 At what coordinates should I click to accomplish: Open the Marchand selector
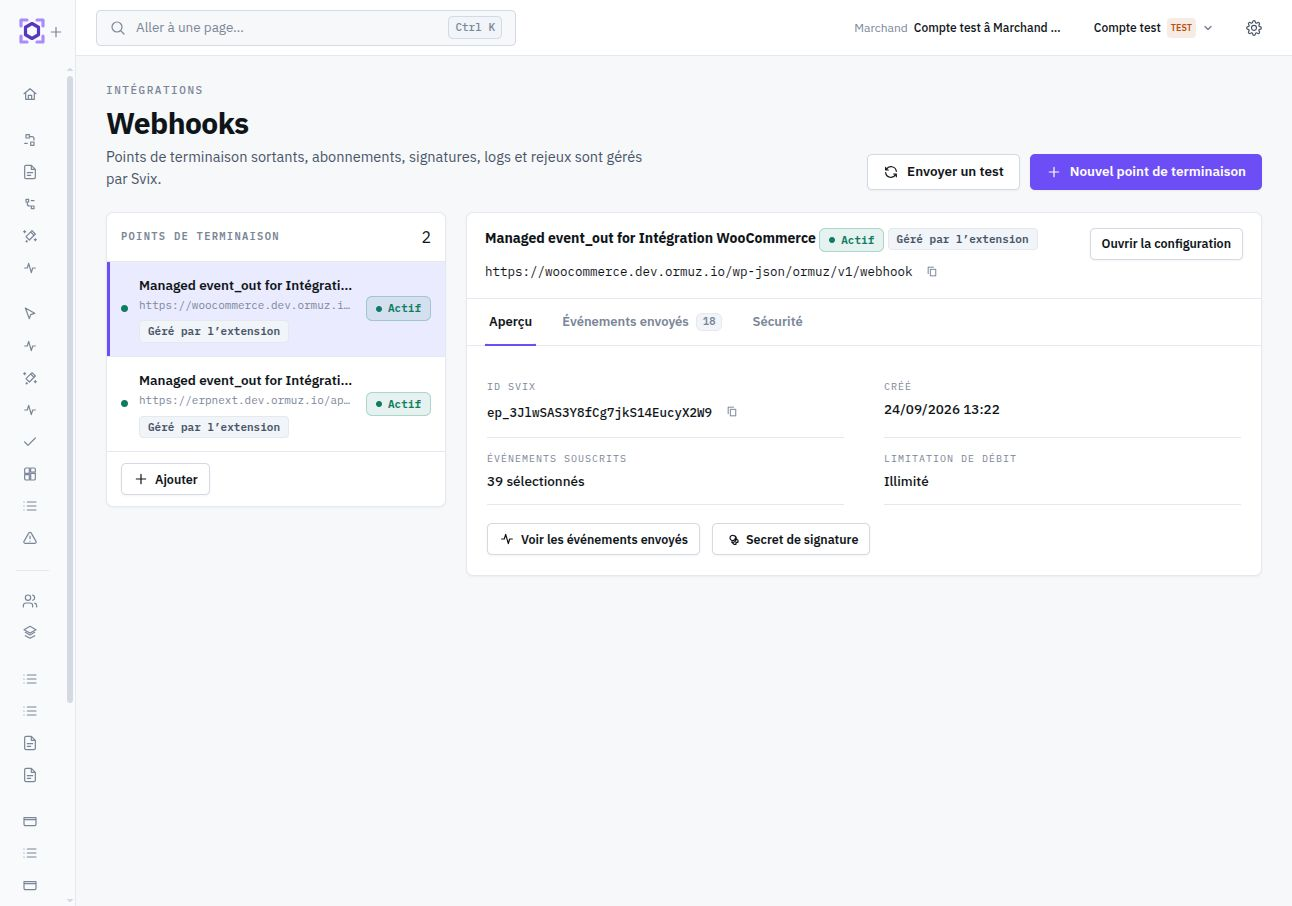[x=958, y=28]
